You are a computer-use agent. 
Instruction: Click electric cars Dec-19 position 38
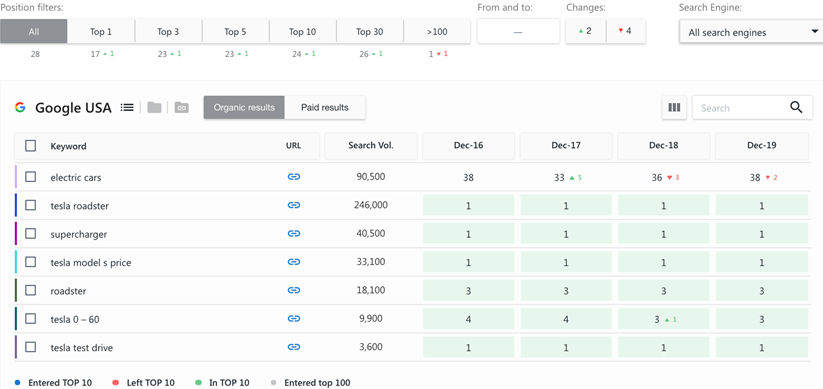755,177
